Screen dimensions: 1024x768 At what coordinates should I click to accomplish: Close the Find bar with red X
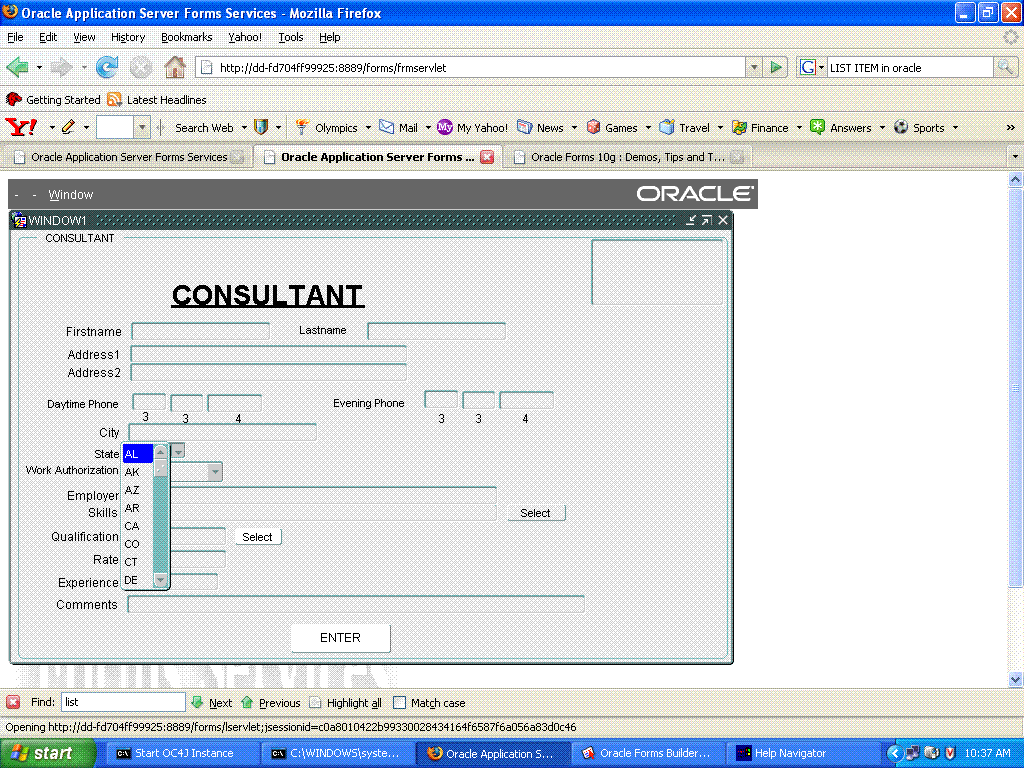point(13,702)
